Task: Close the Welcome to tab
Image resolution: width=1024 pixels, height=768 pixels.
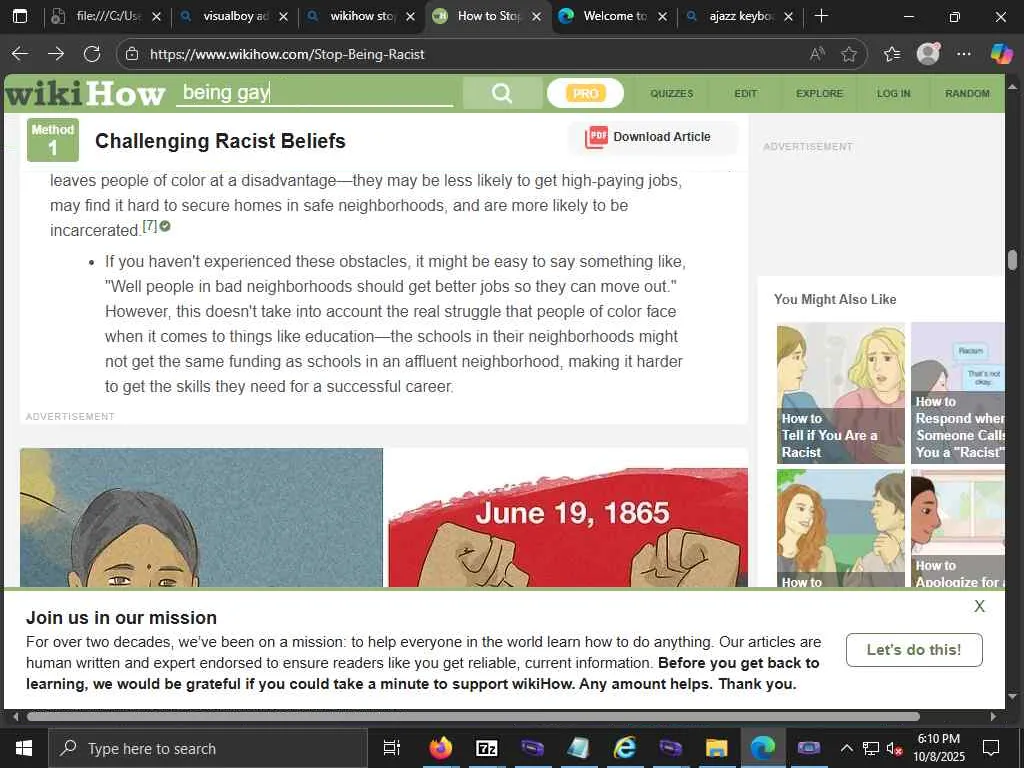Action: pyautogui.click(x=662, y=17)
